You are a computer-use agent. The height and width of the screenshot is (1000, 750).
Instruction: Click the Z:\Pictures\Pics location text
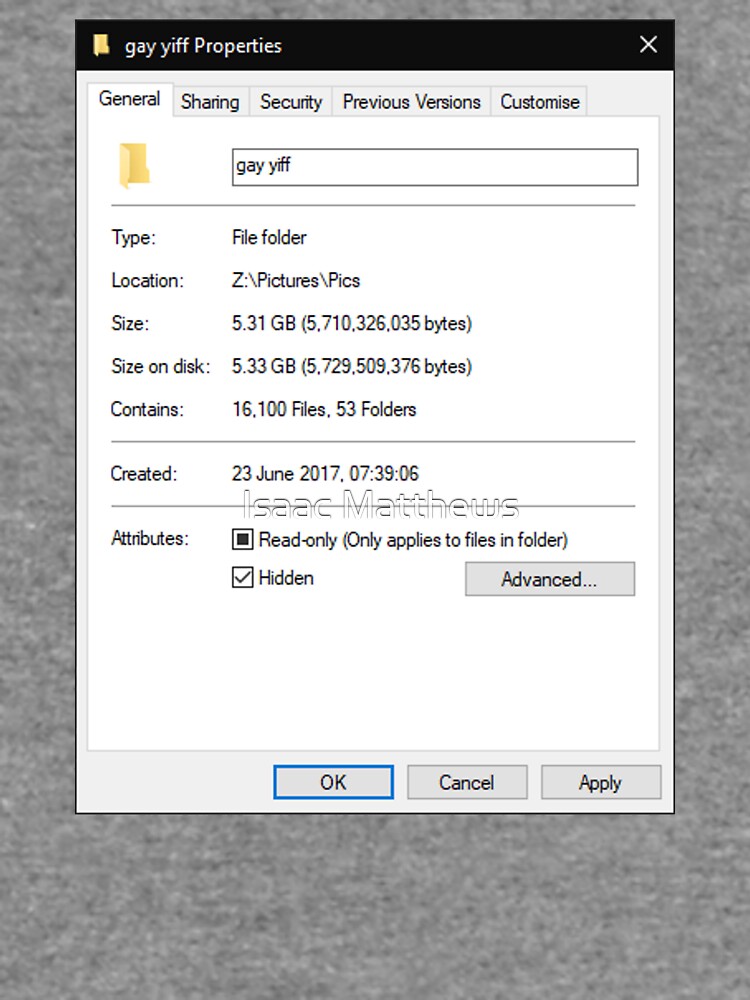pyautogui.click(x=296, y=281)
